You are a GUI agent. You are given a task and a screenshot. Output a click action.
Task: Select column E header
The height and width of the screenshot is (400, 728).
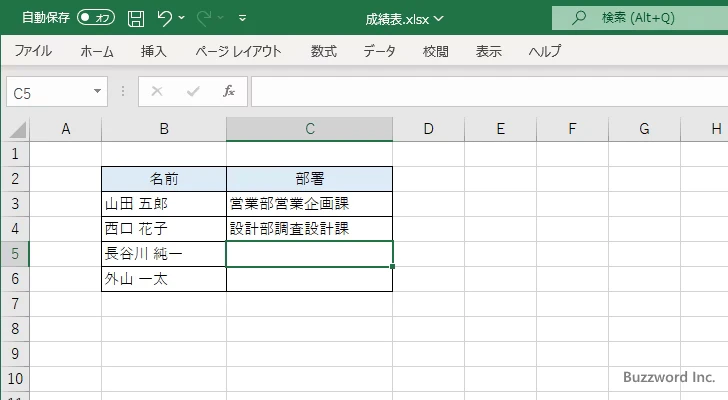(x=500, y=129)
